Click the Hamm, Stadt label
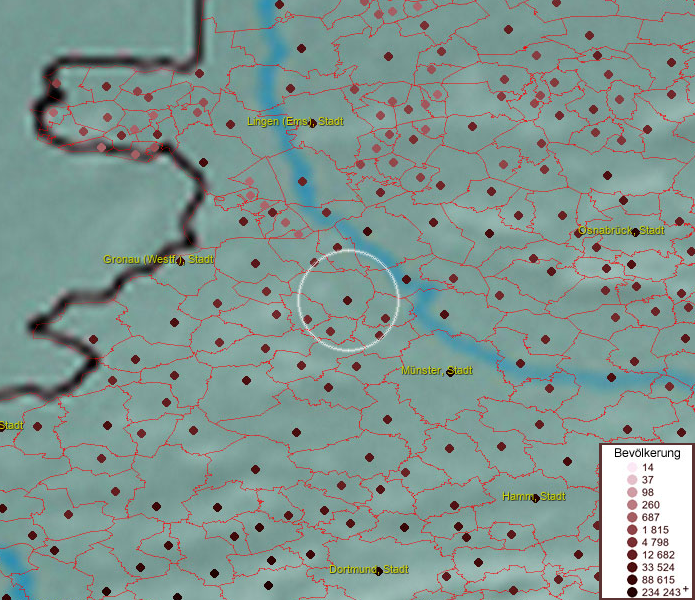 coord(534,496)
